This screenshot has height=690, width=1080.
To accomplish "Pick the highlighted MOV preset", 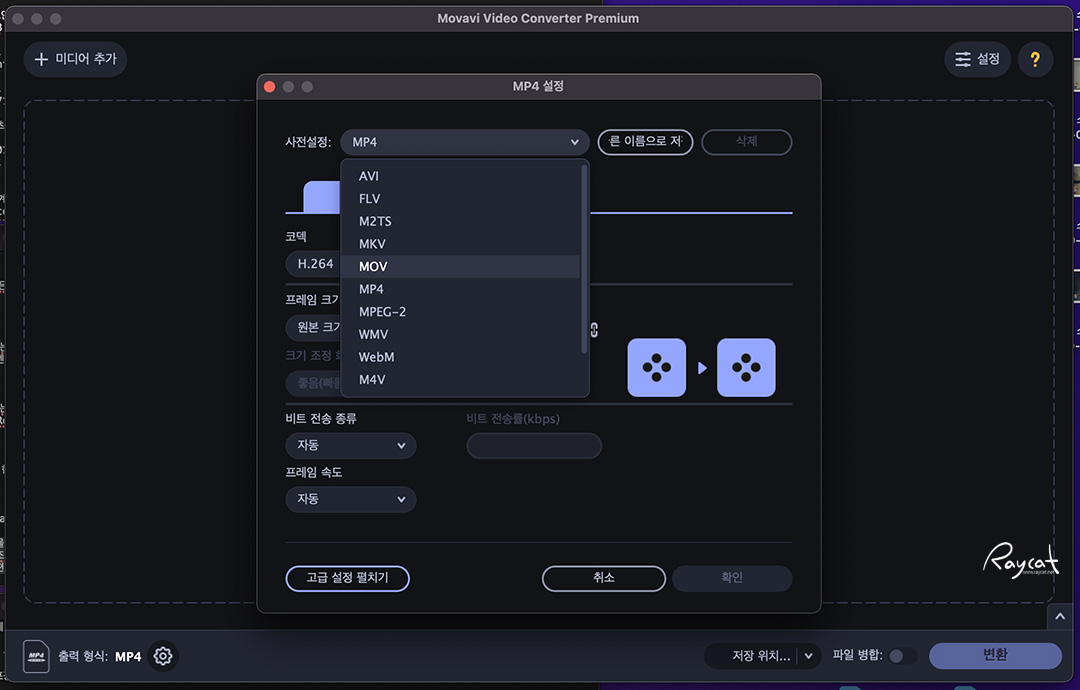I will point(460,266).
